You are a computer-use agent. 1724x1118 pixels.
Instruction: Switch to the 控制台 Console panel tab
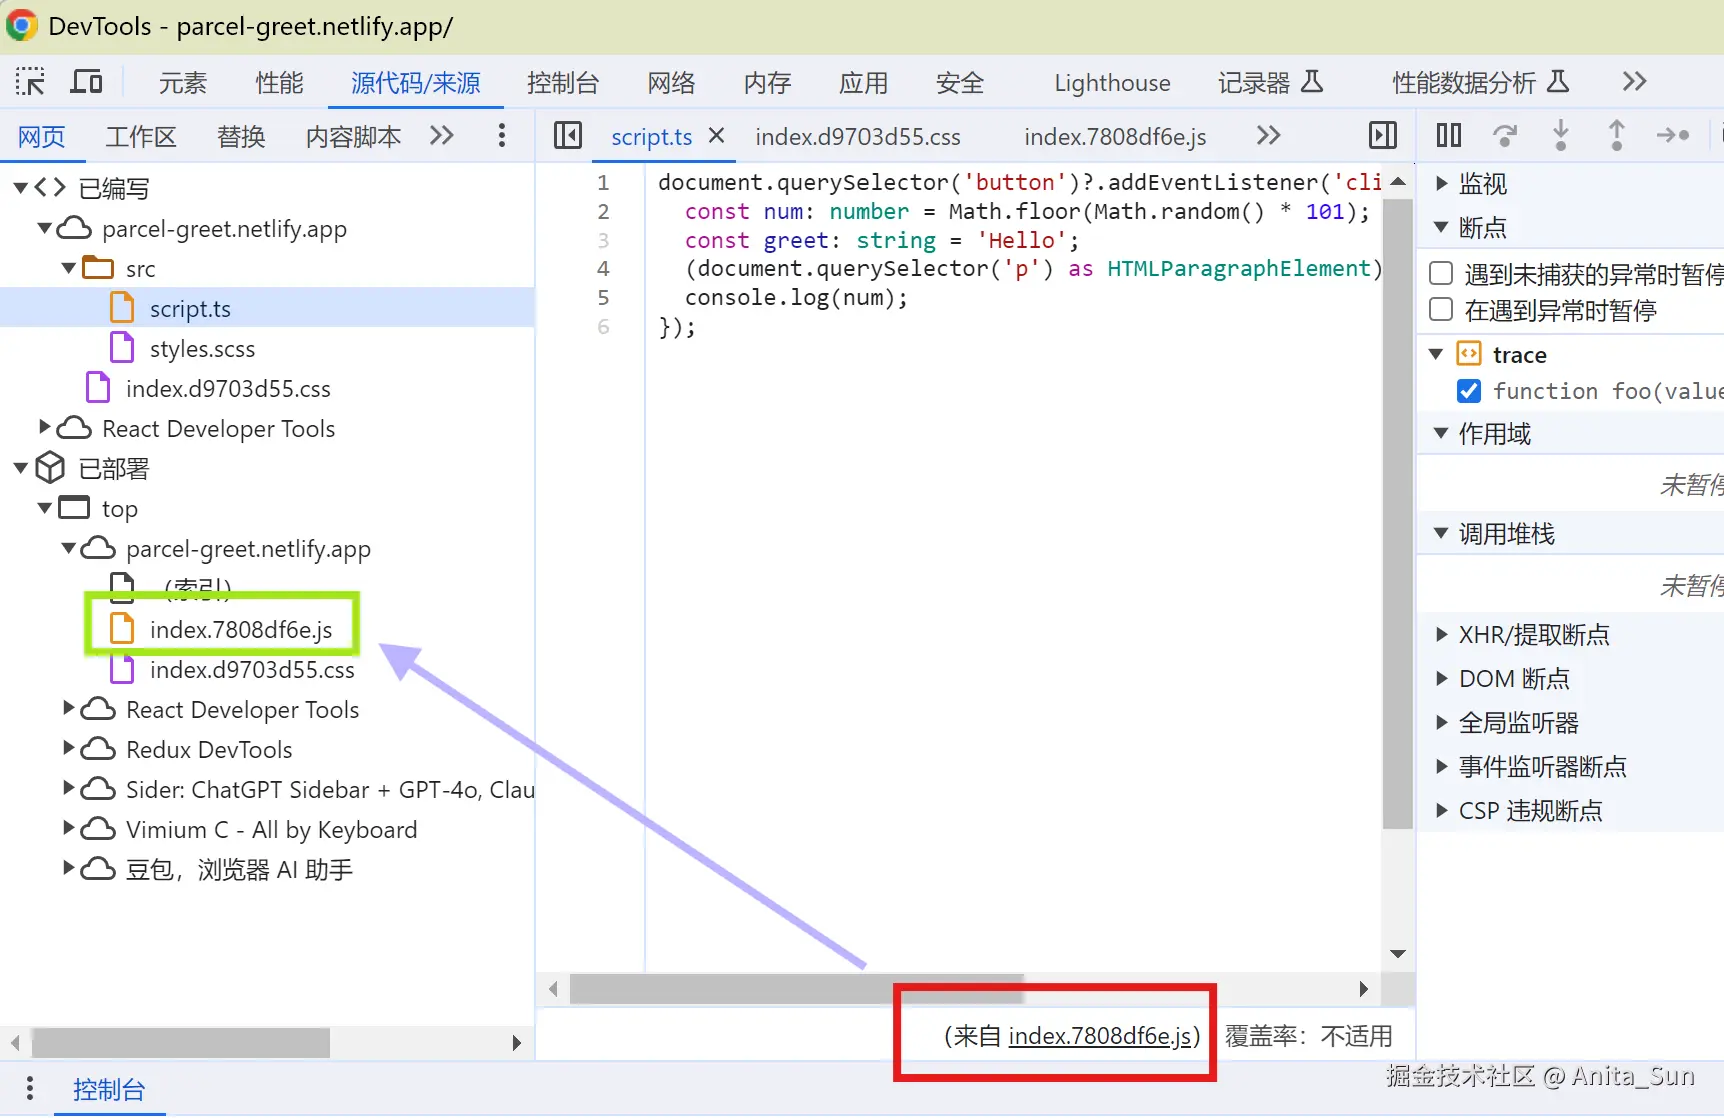point(563,82)
